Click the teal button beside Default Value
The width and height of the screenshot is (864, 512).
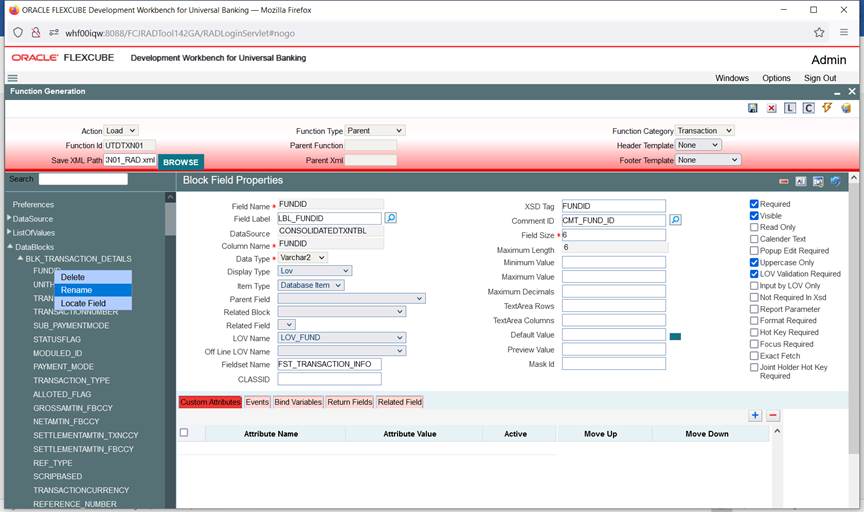[x=675, y=336]
